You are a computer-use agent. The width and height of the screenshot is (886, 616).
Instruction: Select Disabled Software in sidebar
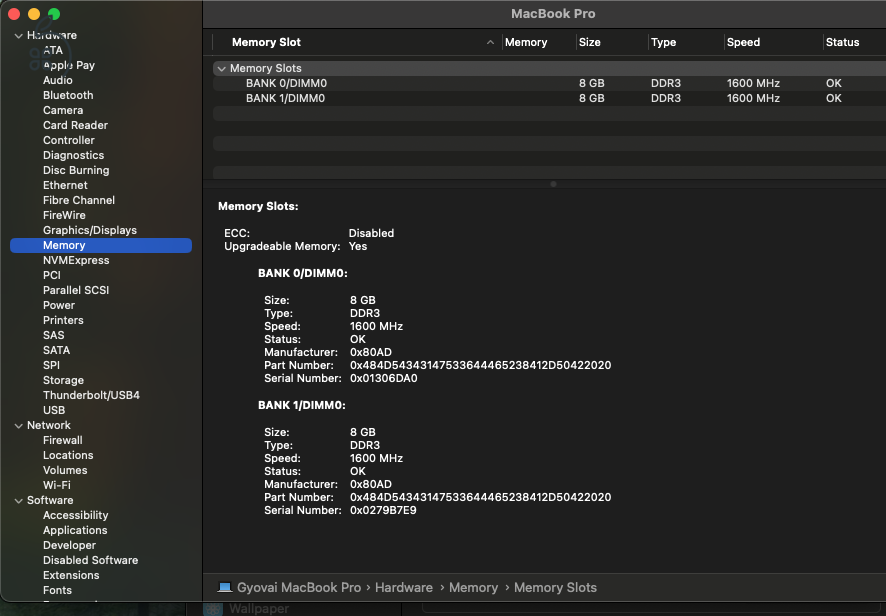[90, 560]
